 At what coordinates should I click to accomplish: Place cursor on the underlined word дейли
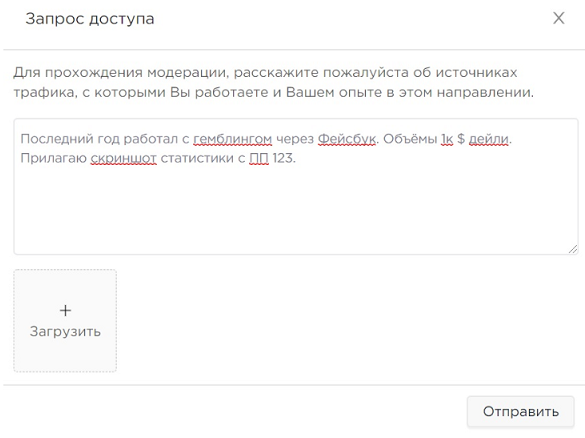(x=489, y=139)
